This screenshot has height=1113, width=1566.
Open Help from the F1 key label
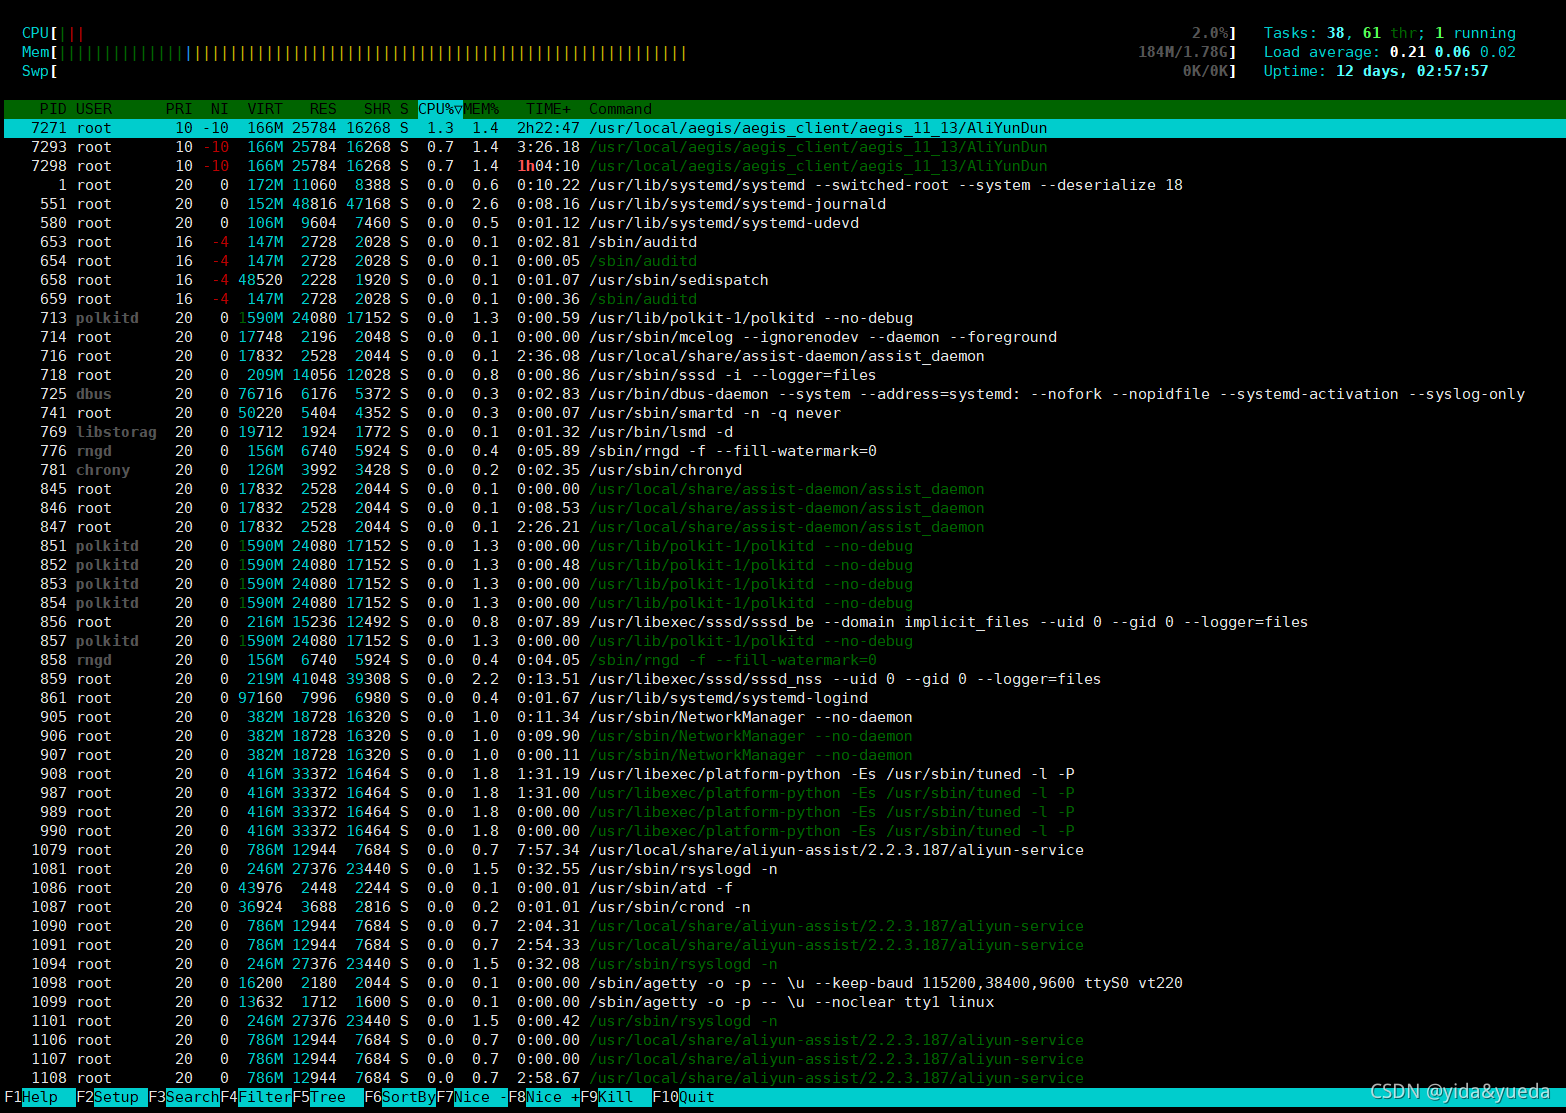click(40, 1097)
